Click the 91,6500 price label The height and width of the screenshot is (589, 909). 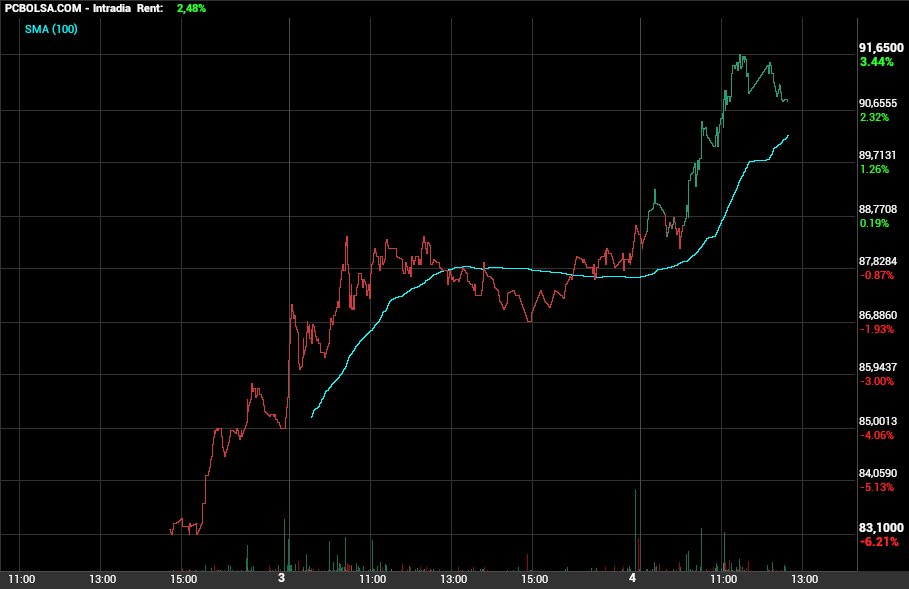coord(881,48)
